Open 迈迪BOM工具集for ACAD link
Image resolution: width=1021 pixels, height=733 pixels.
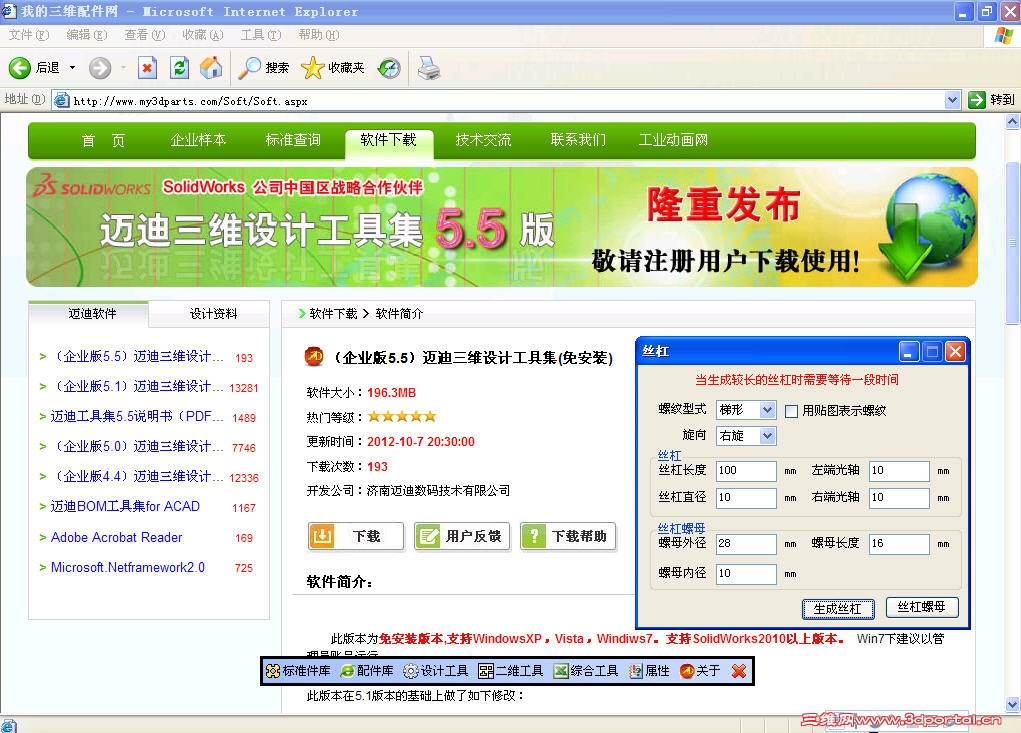[125, 506]
